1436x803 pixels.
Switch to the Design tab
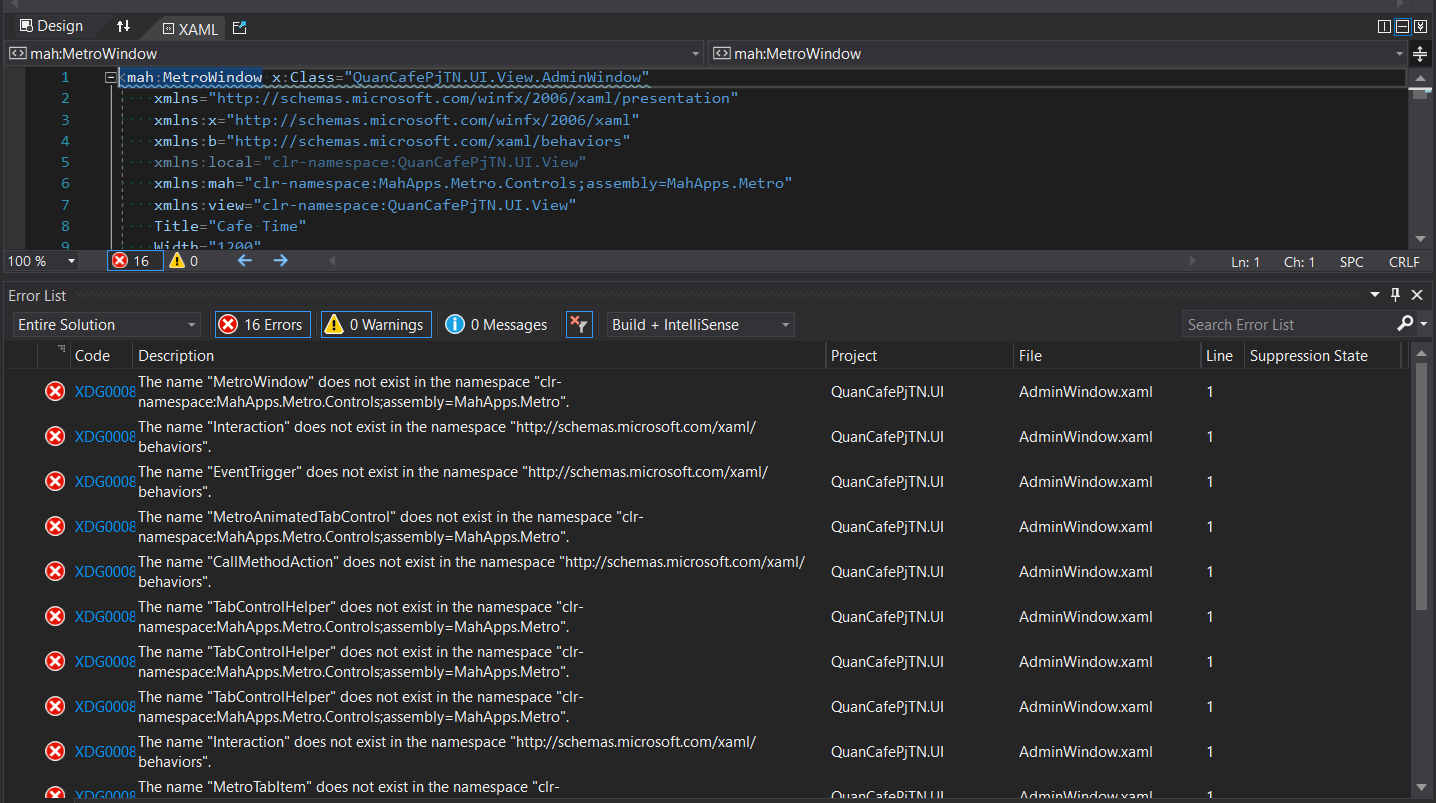tap(52, 26)
